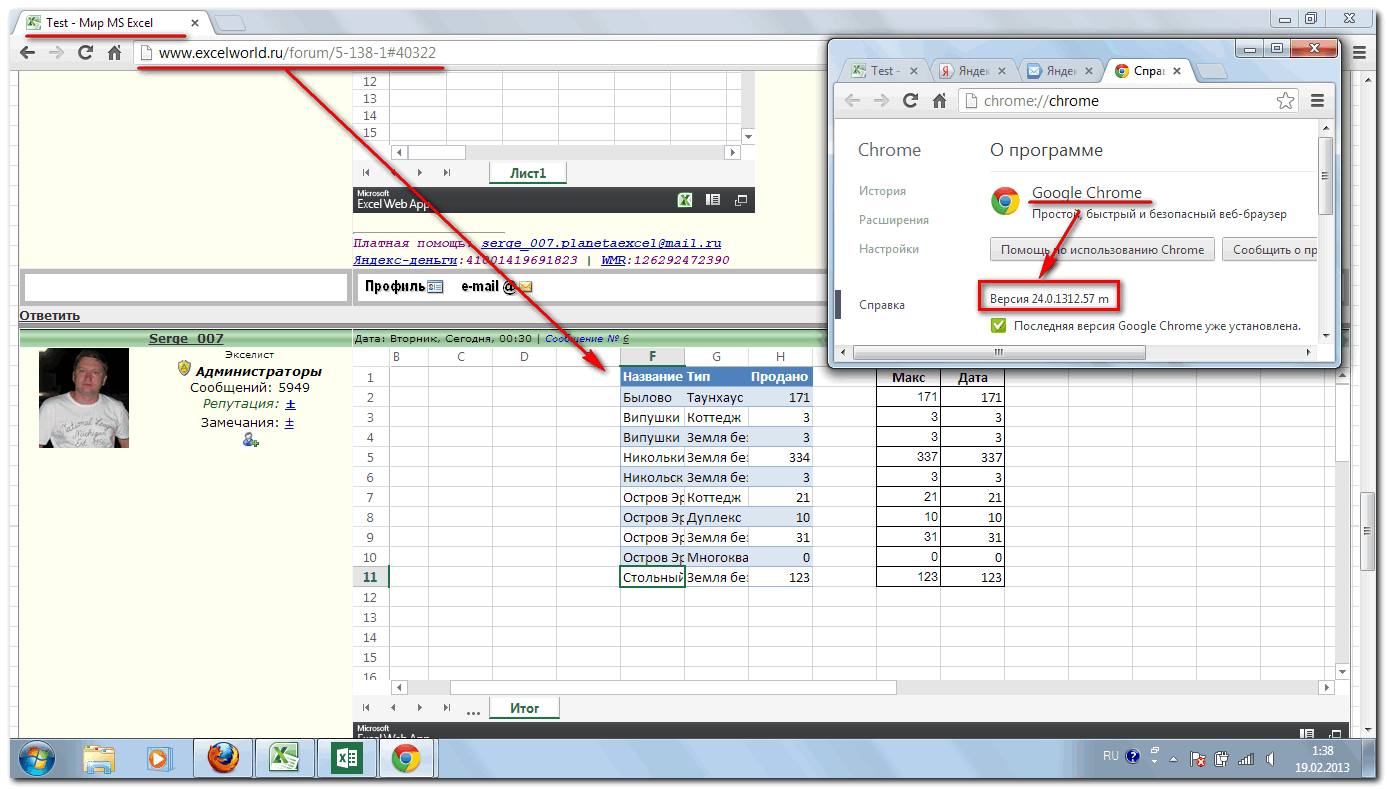Follow the WMR link

pos(613,260)
